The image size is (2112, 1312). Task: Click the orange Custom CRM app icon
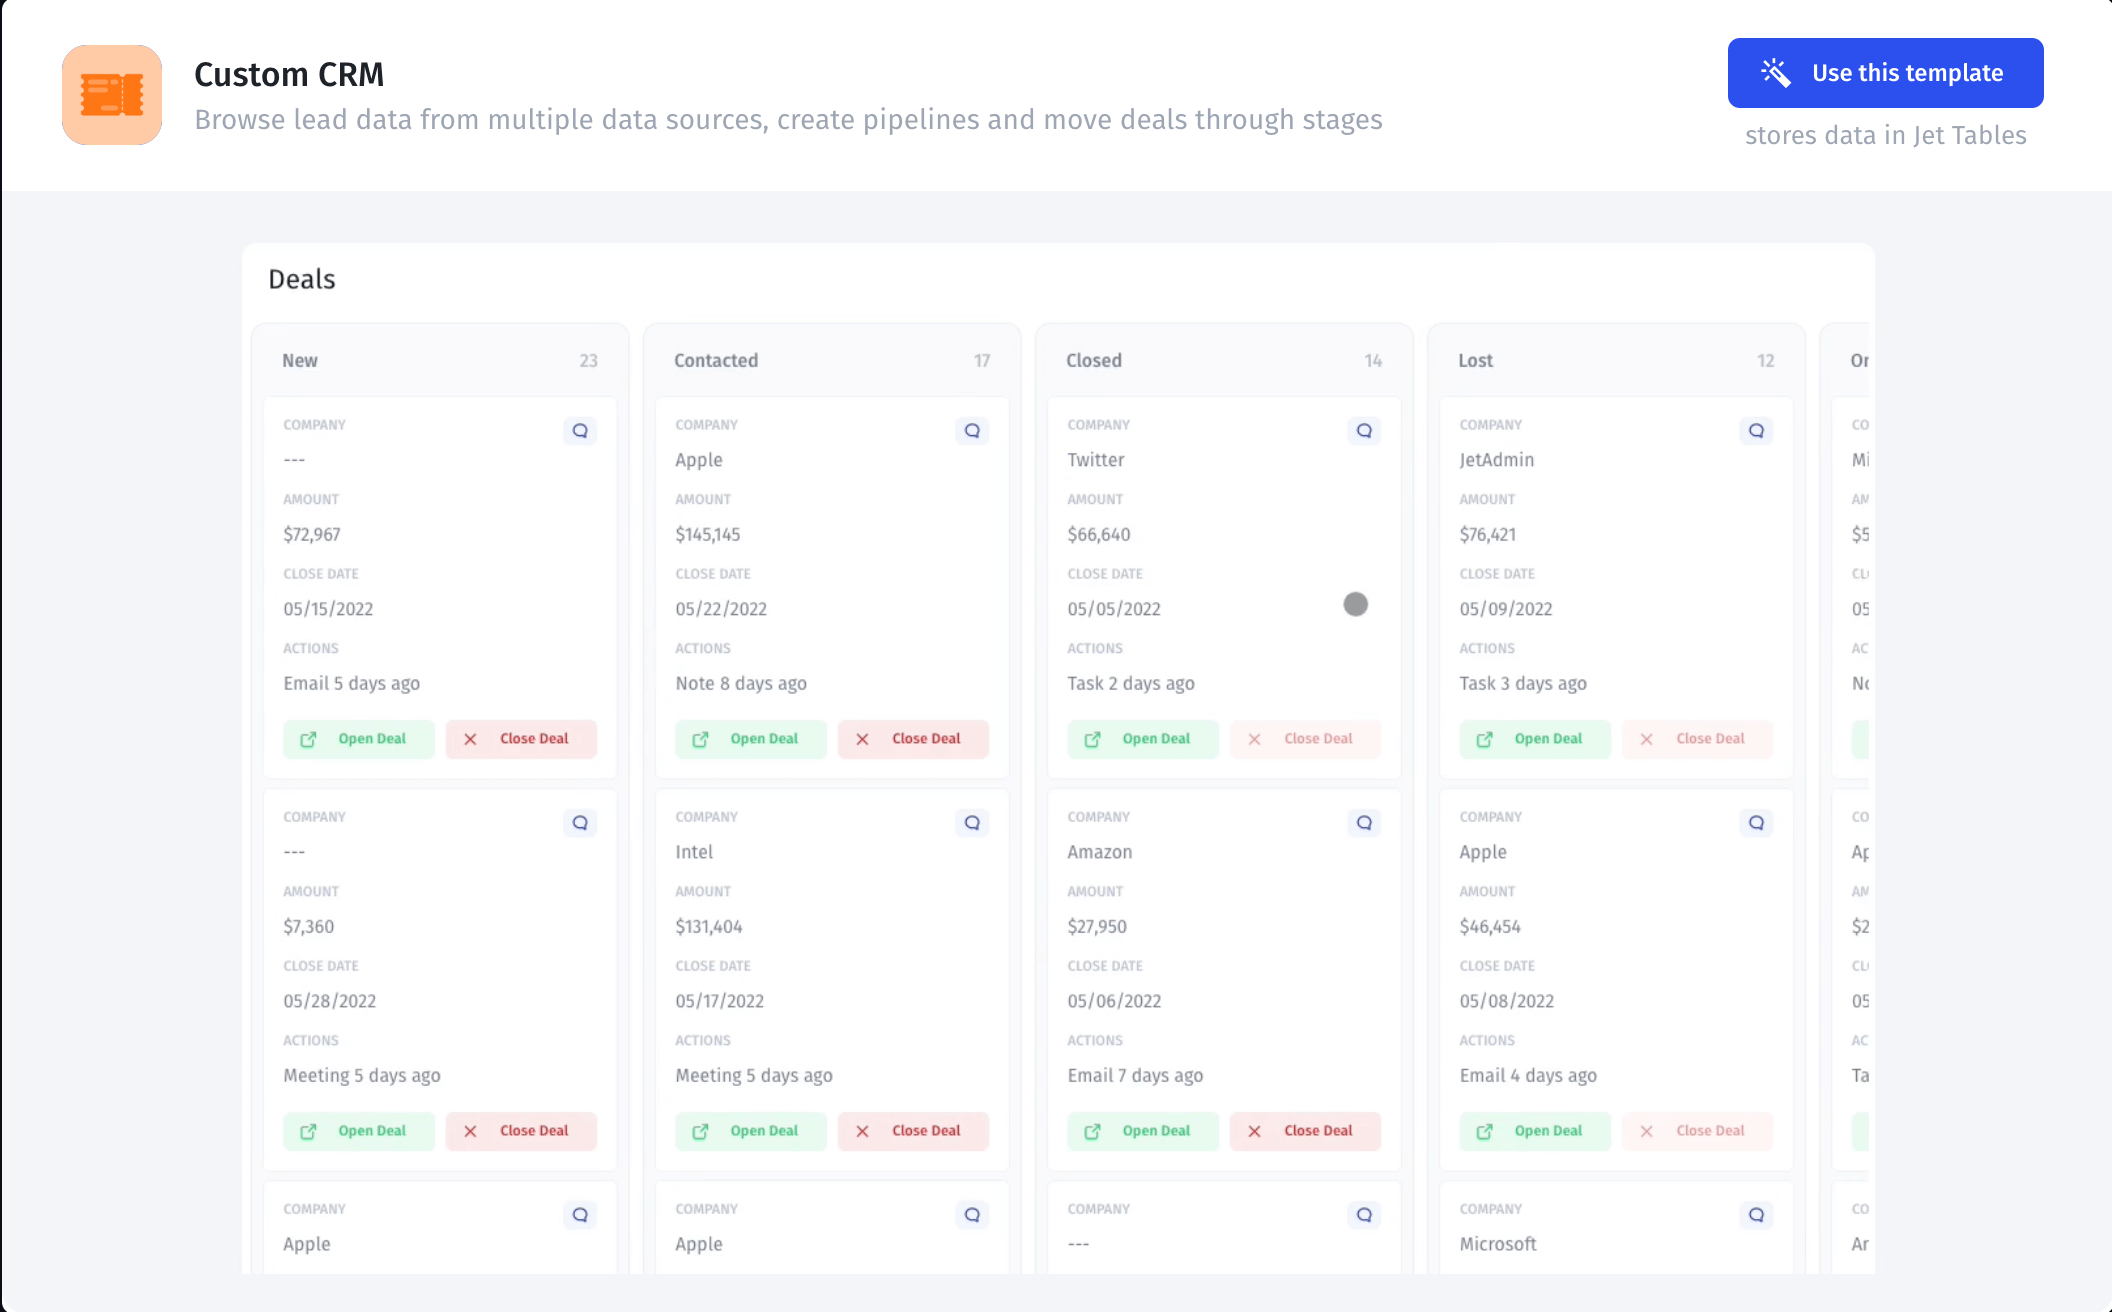[x=112, y=94]
